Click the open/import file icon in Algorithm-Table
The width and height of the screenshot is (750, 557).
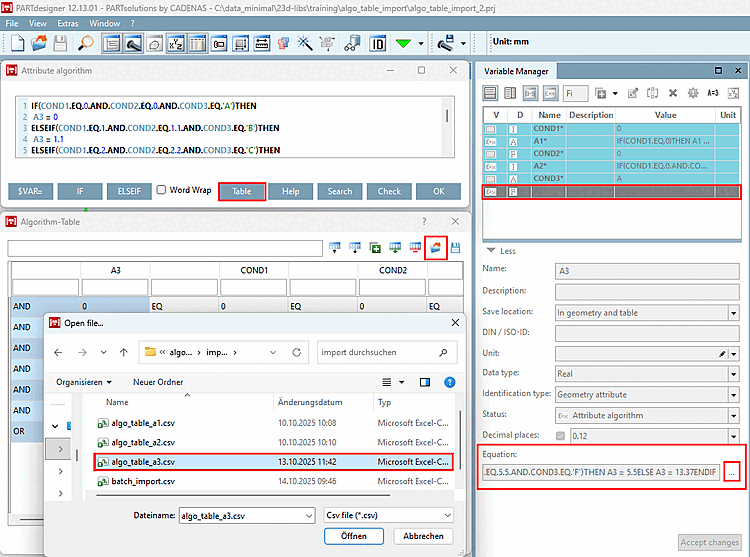click(435, 248)
